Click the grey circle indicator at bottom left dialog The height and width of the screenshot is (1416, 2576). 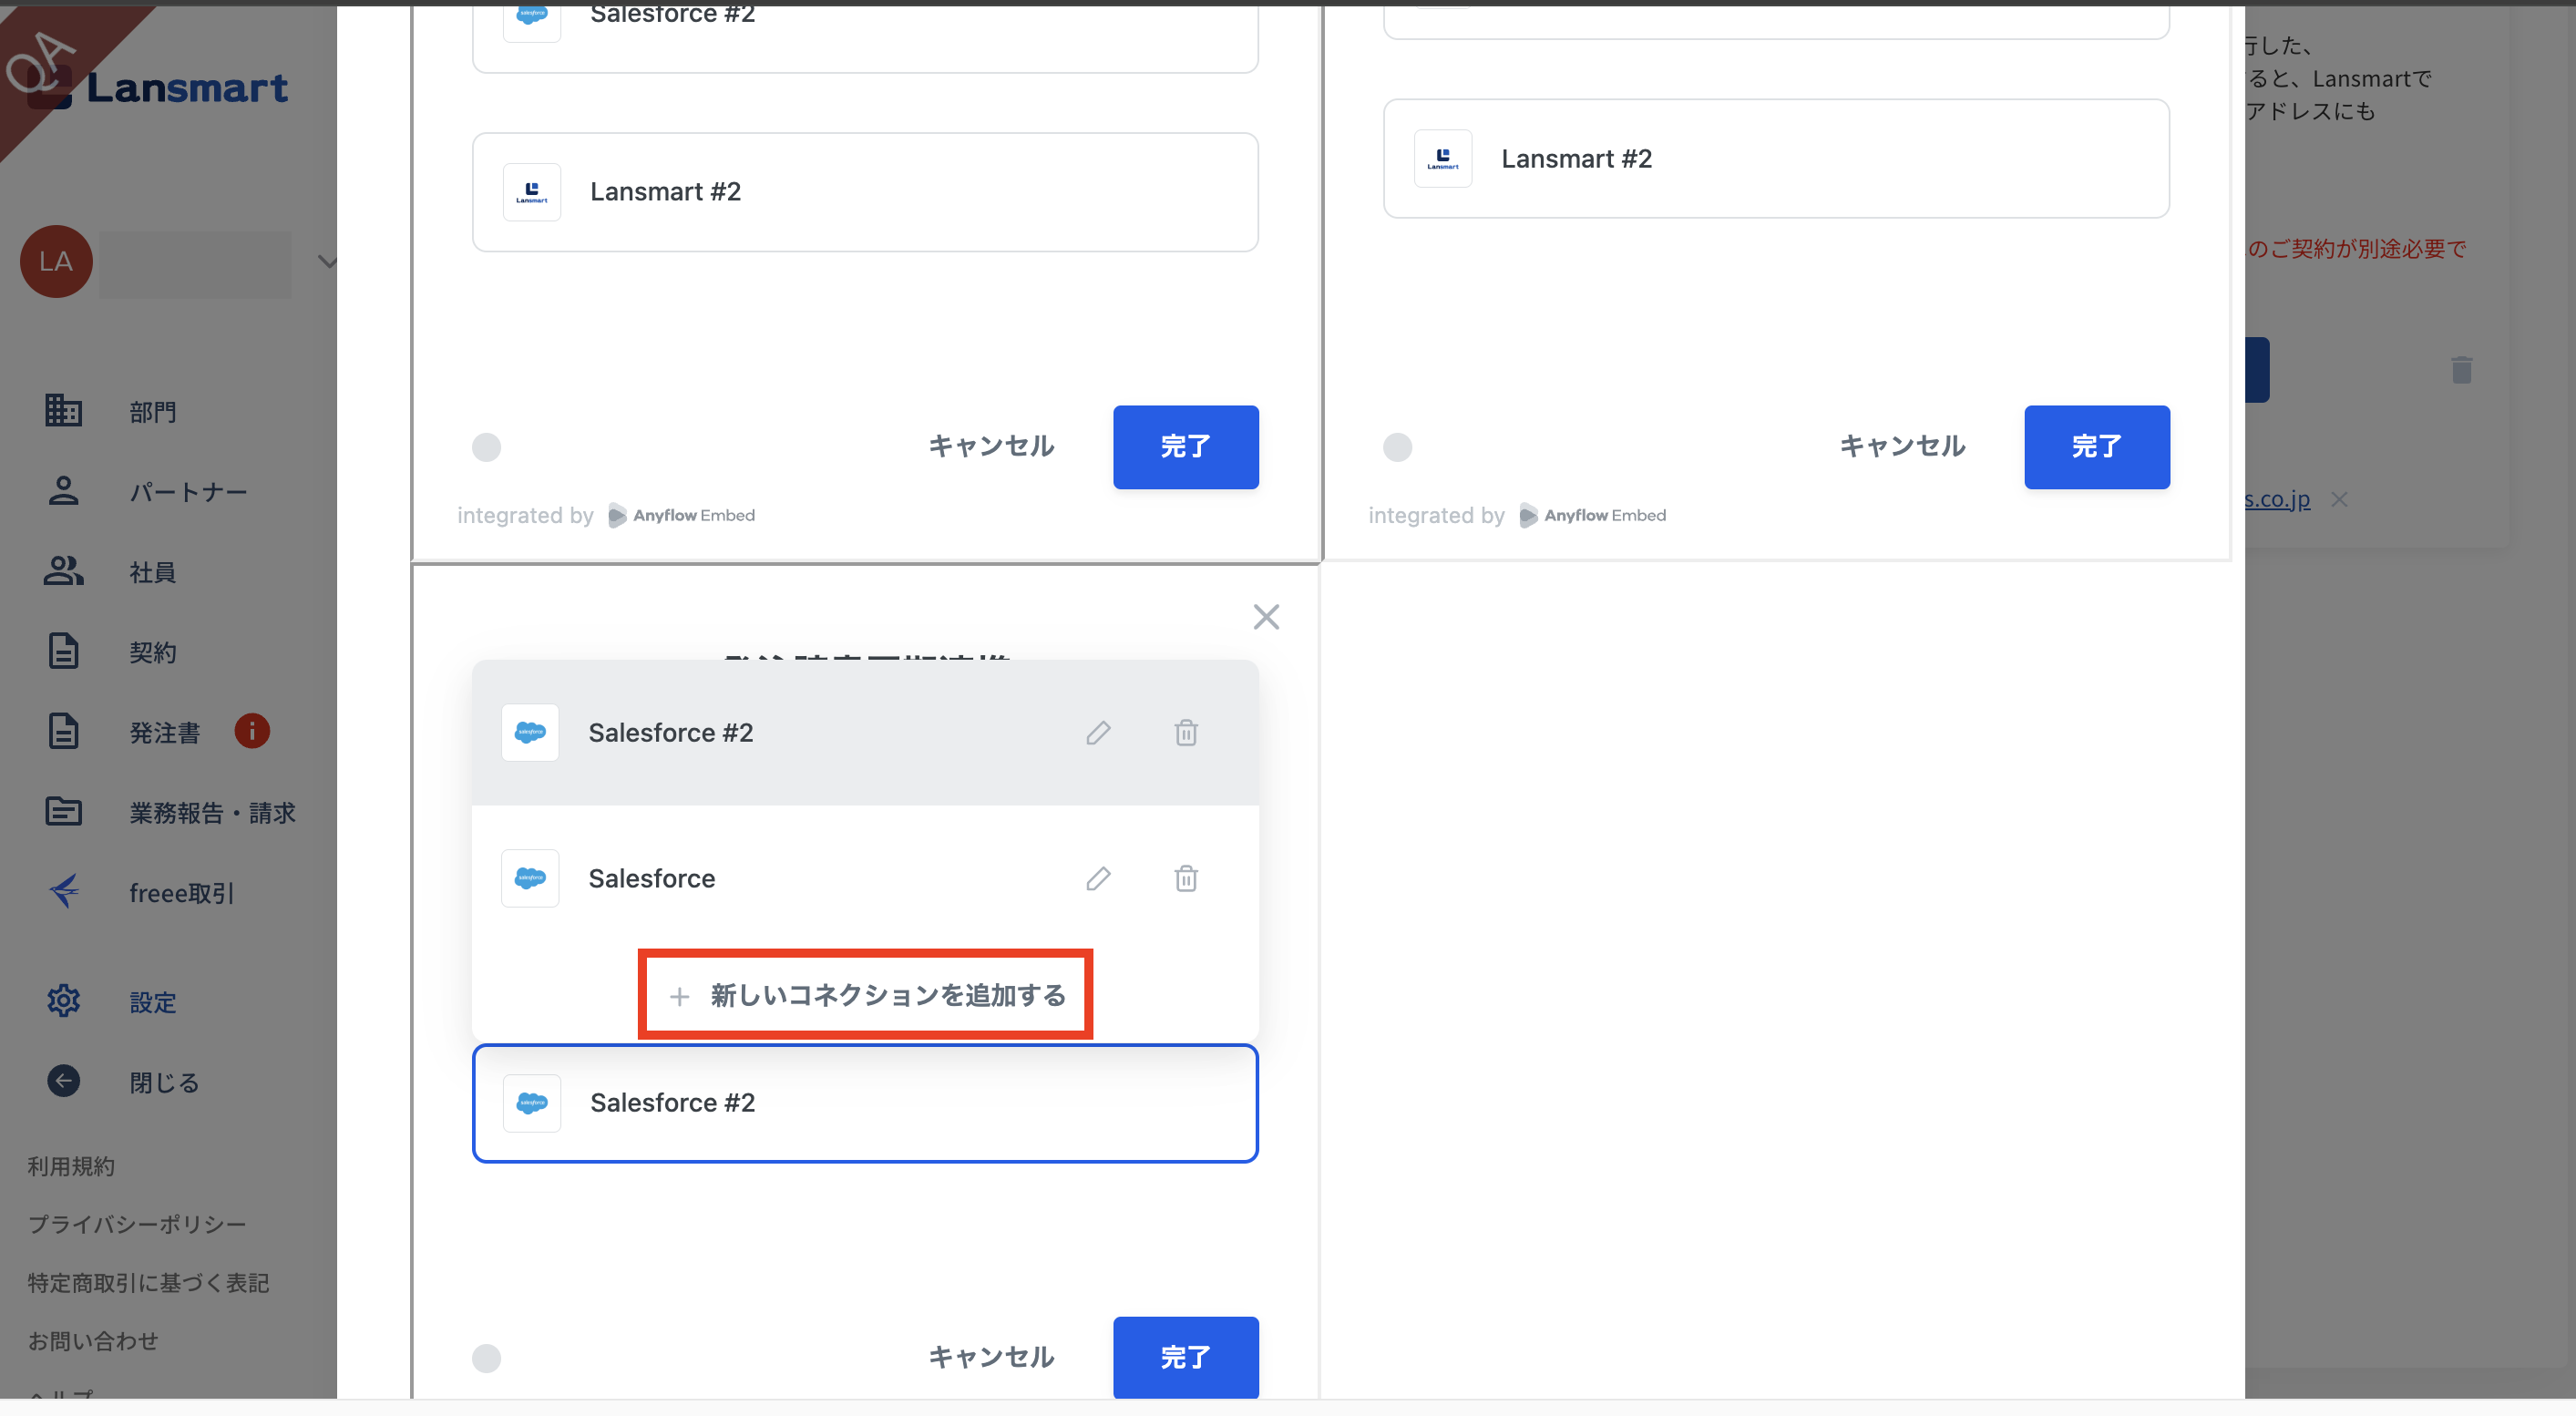click(x=486, y=1358)
